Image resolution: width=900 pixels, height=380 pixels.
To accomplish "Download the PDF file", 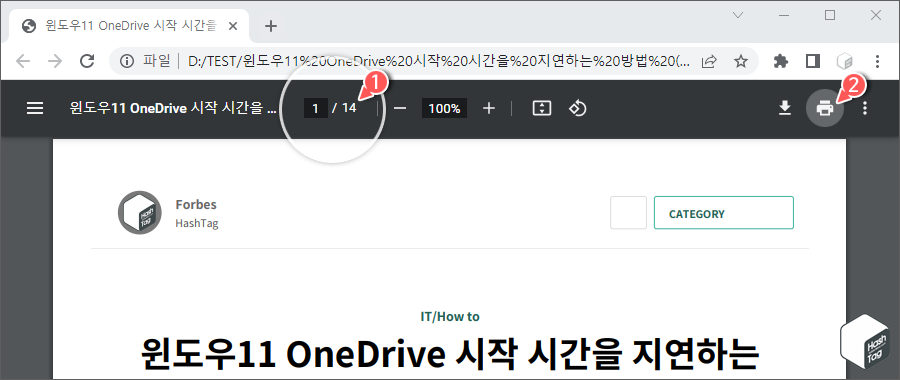I will pos(785,108).
